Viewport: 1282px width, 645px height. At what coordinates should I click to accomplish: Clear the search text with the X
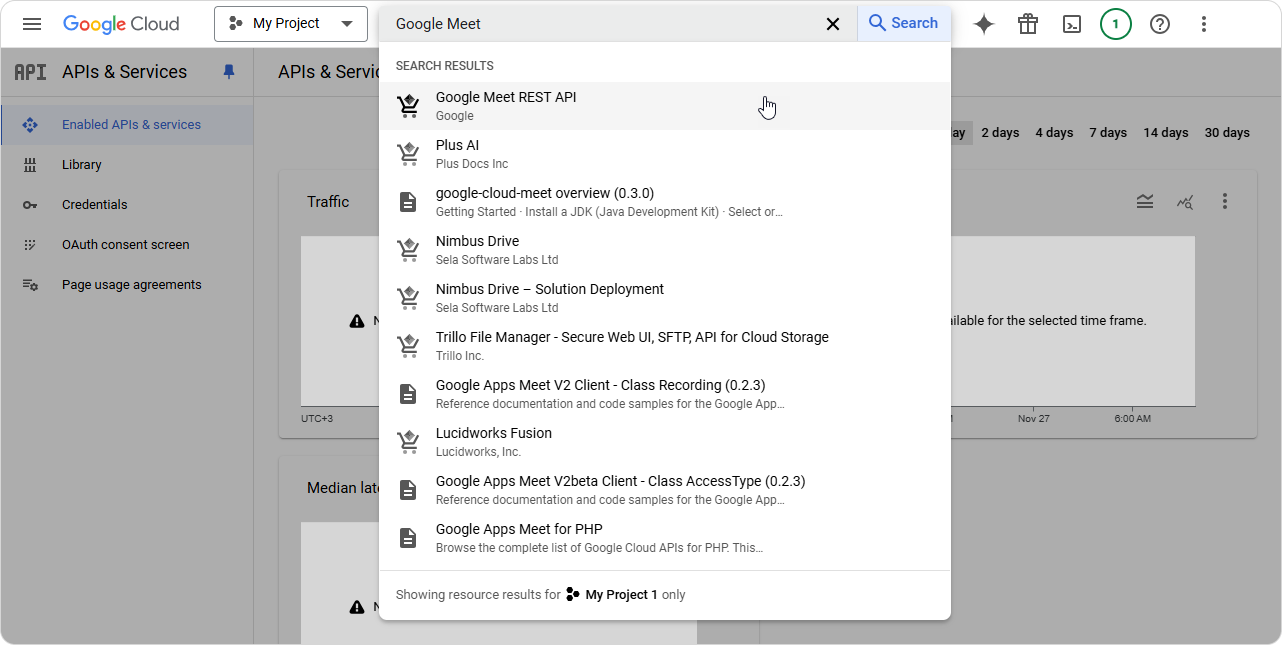click(833, 24)
